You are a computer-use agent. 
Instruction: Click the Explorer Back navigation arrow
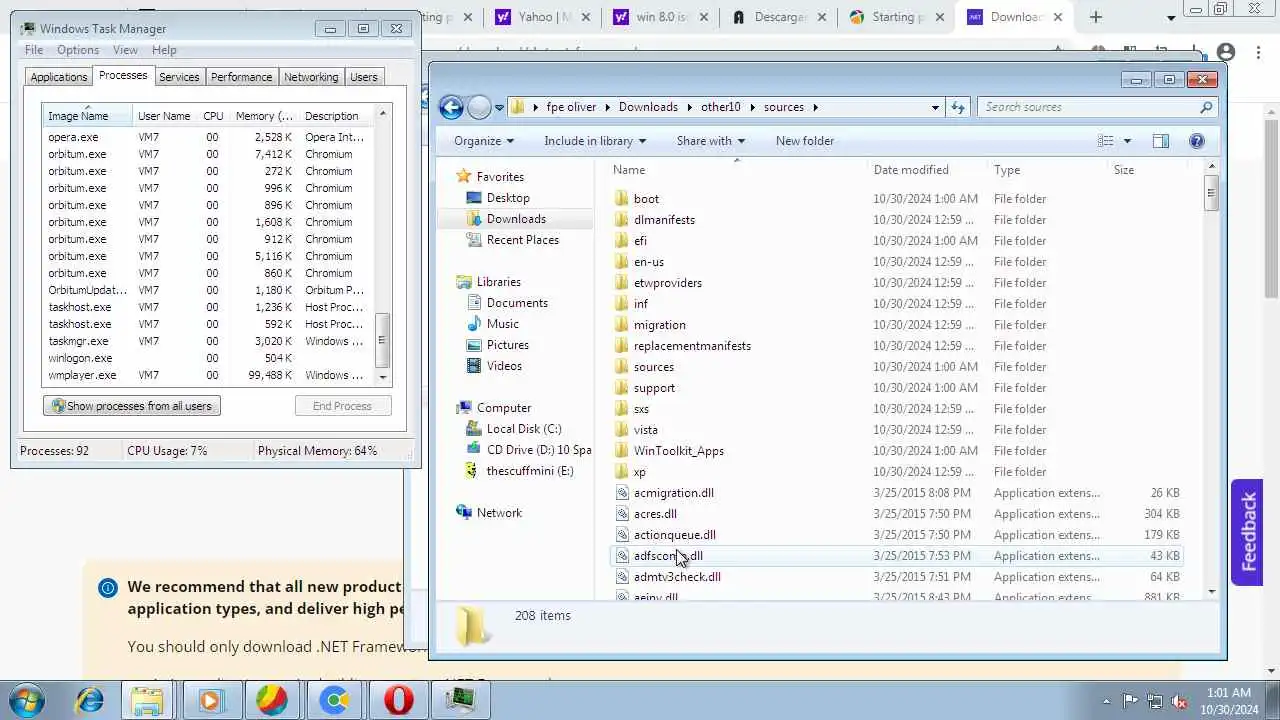pos(451,107)
